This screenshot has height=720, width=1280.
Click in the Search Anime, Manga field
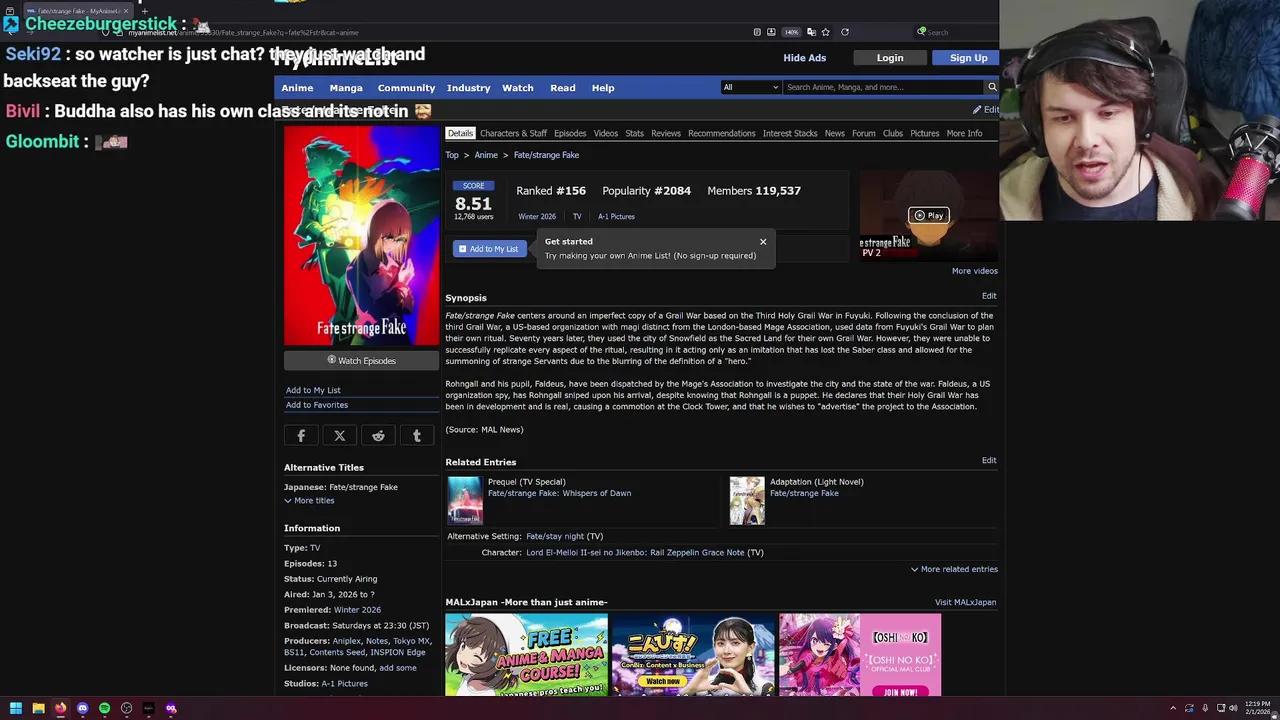click(884, 87)
